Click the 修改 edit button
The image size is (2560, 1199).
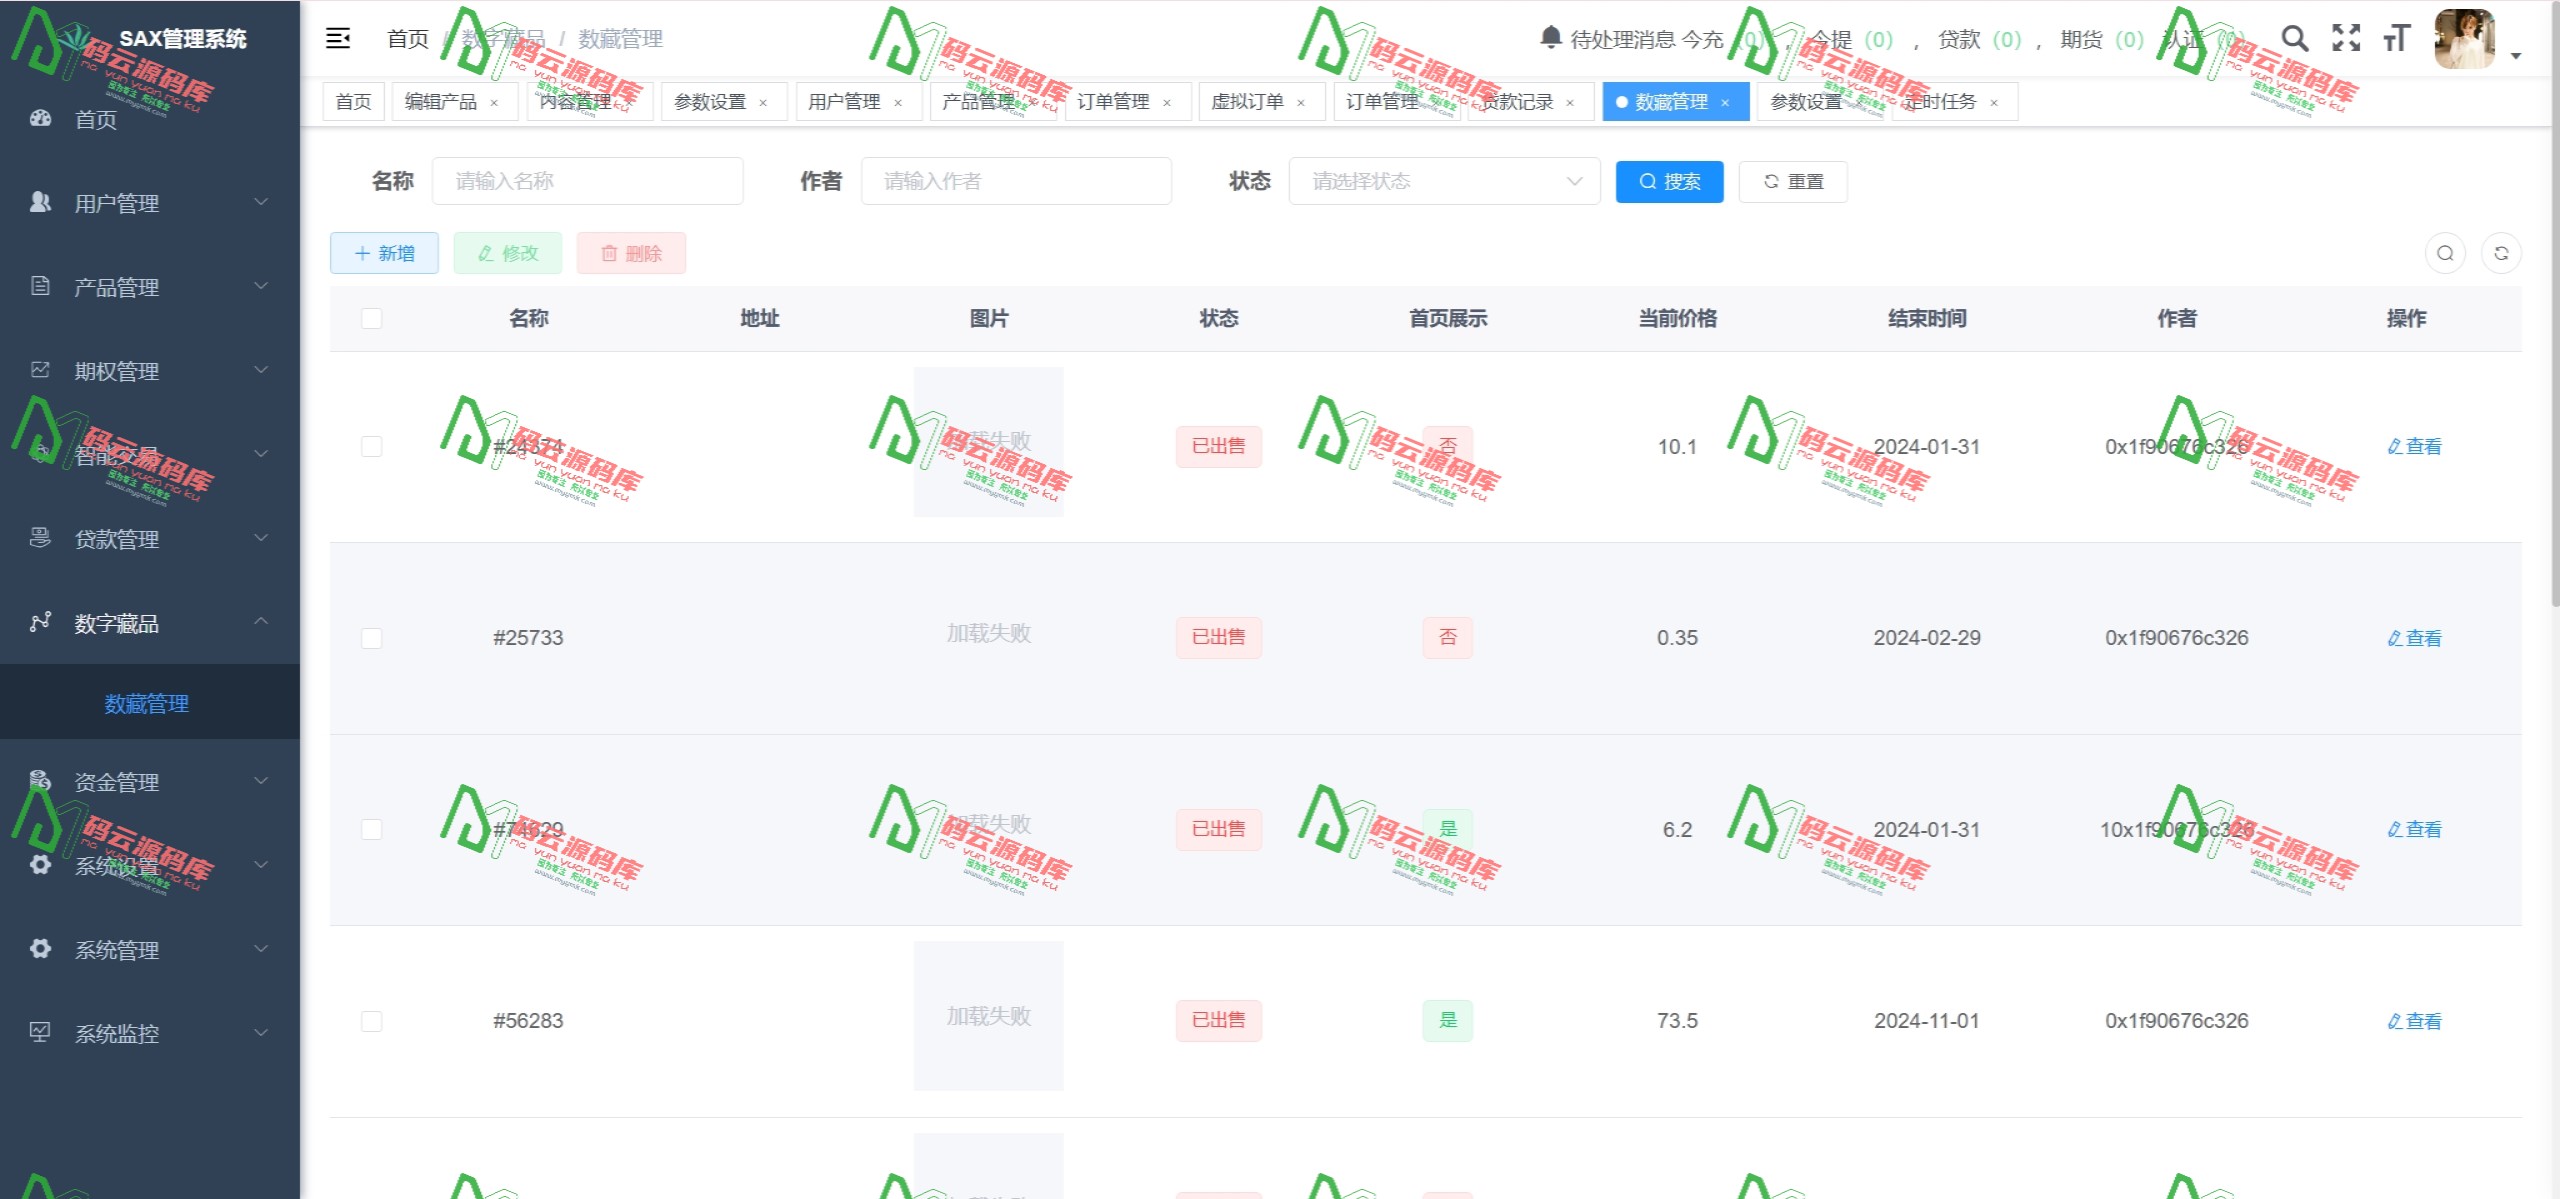[508, 253]
